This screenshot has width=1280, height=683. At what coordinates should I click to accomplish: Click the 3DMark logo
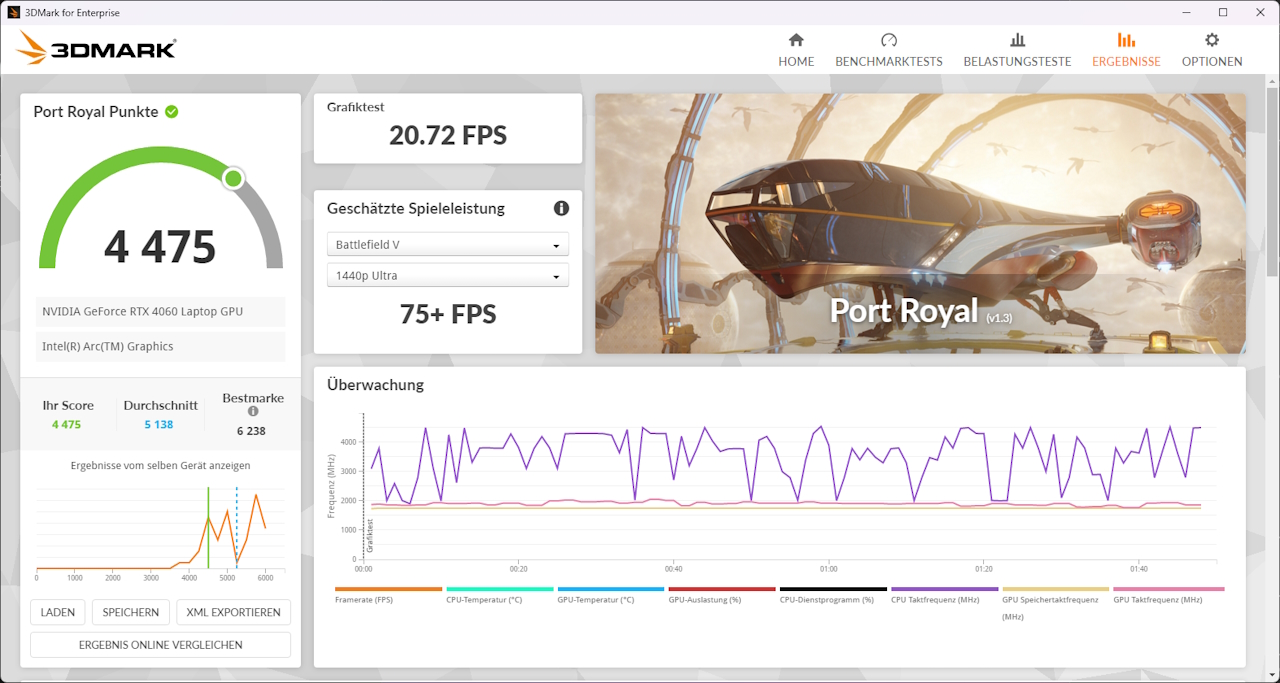(97, 48)
